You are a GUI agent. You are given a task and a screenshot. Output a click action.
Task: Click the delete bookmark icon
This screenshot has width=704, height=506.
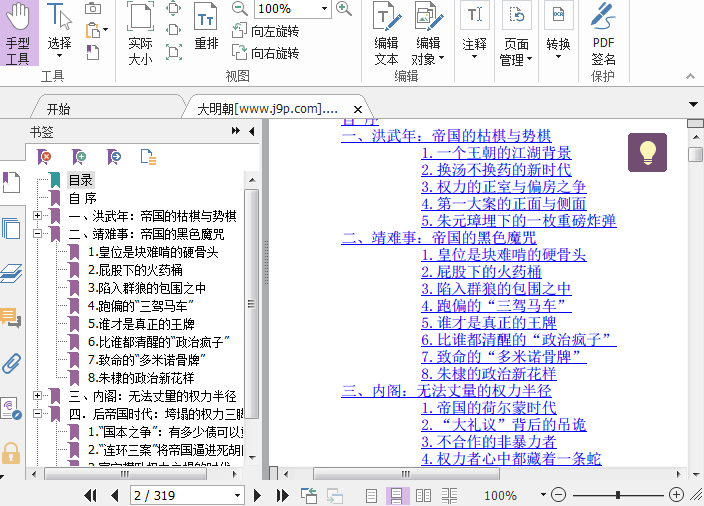[44, 157]
